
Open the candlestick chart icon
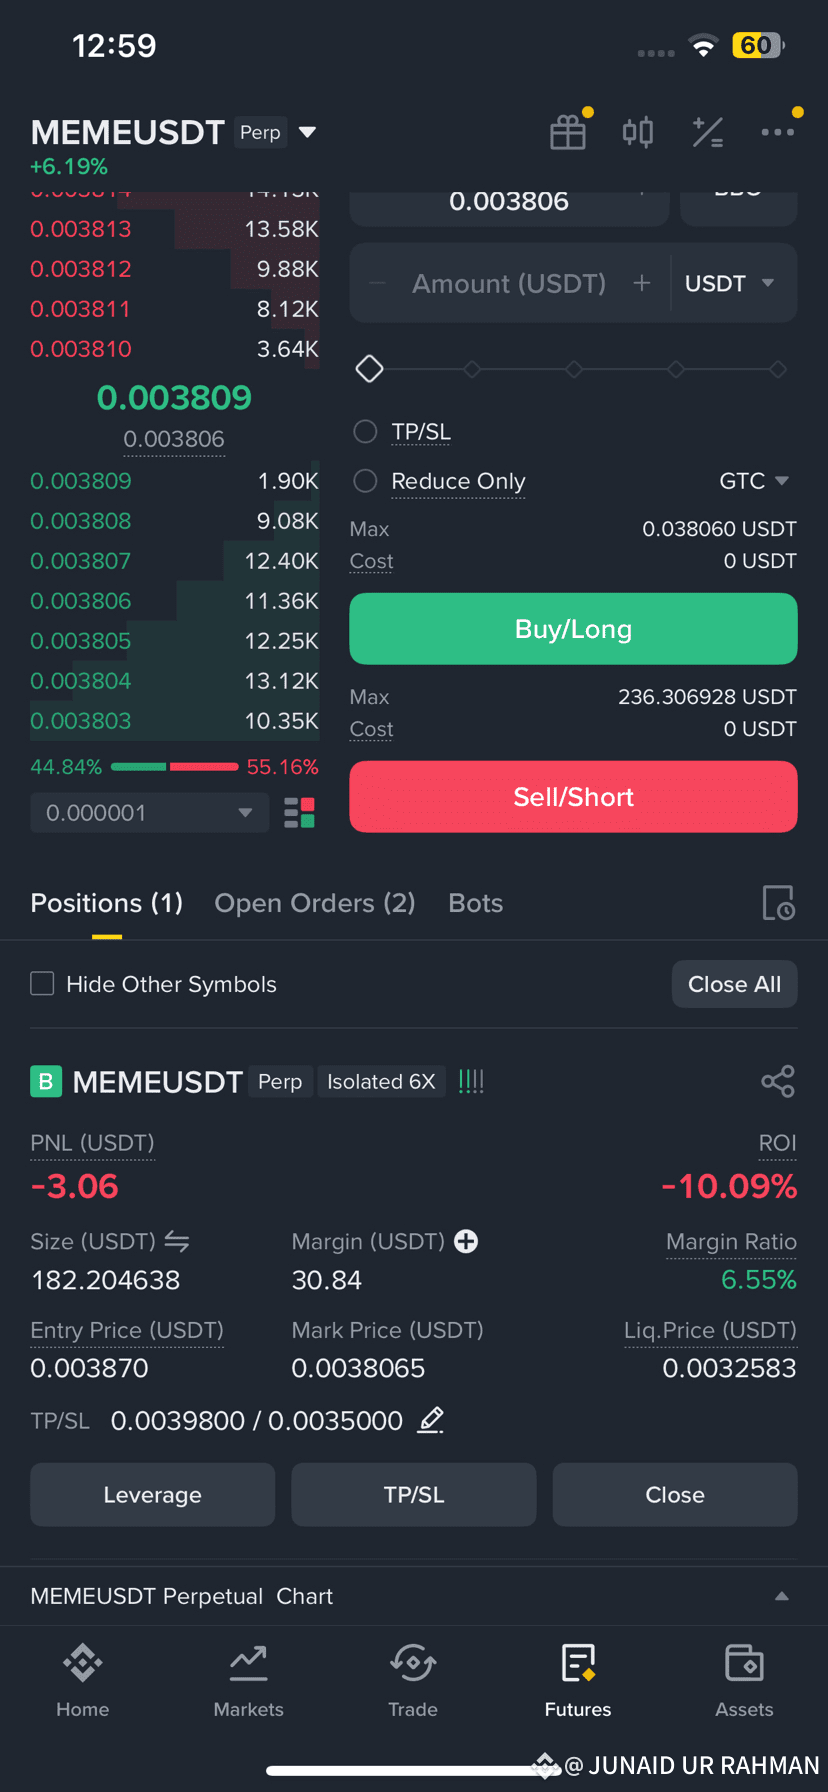[x=638, y=132]
